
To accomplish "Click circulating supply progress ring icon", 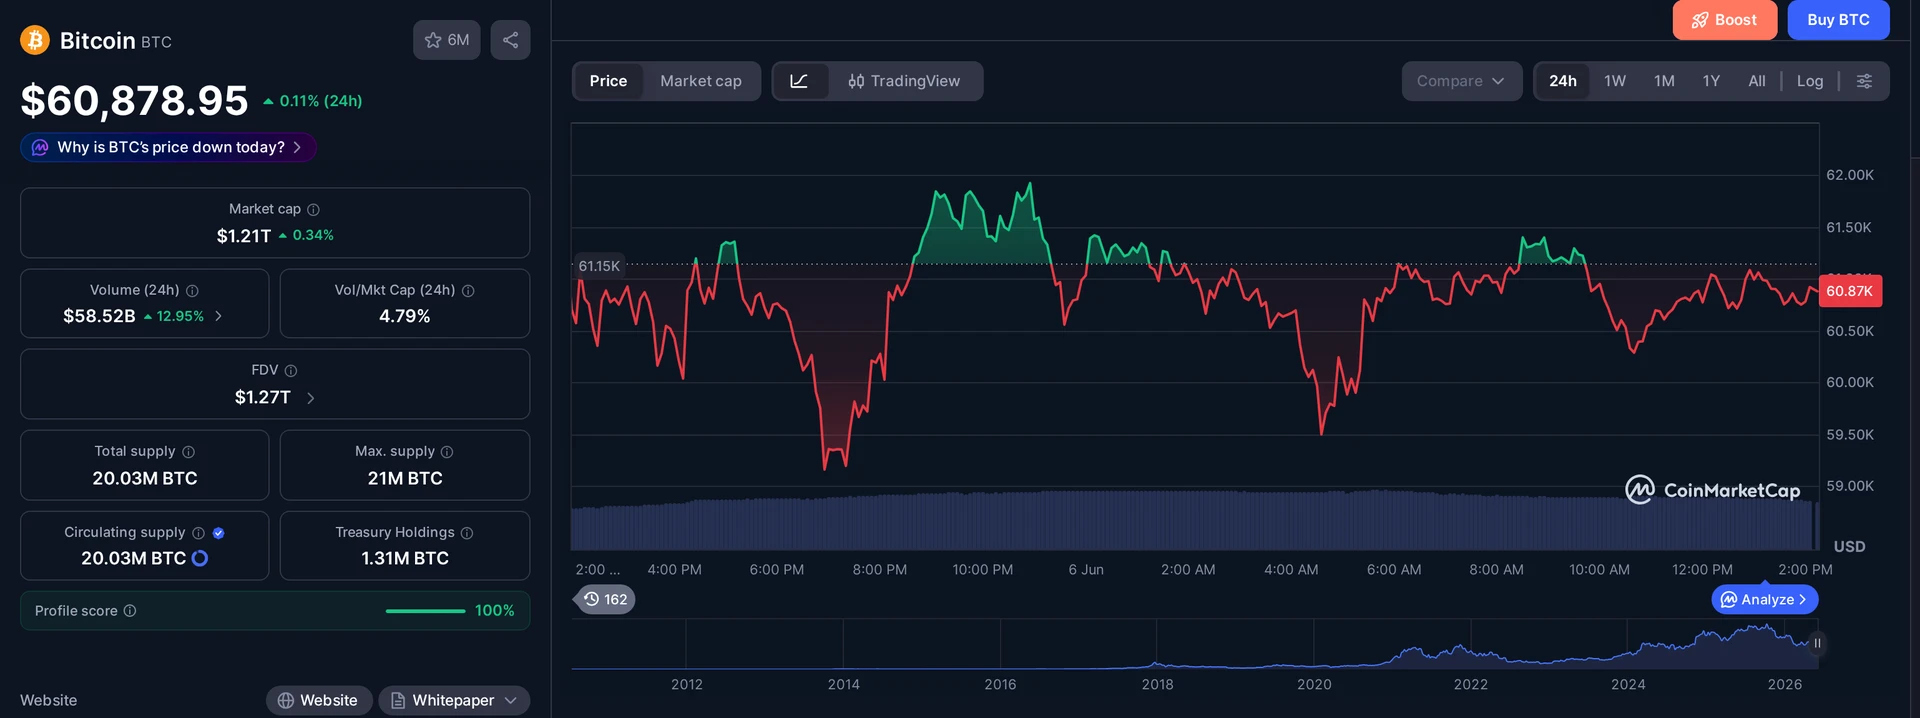I will (200, 558).
